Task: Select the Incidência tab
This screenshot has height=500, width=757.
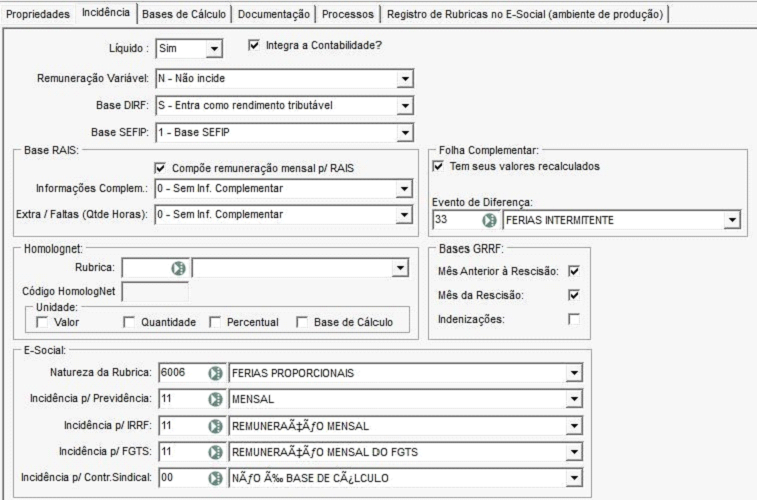Action: (x=106, y=13)
